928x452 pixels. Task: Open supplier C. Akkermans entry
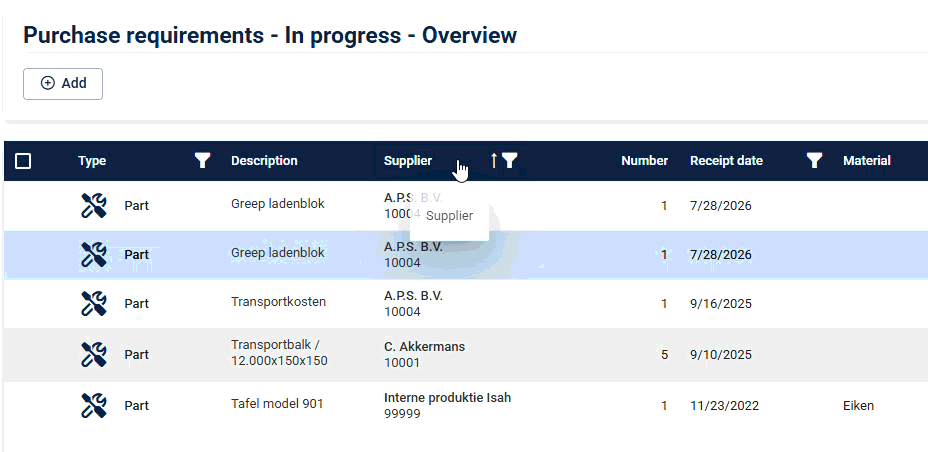(x=424, y=347)
